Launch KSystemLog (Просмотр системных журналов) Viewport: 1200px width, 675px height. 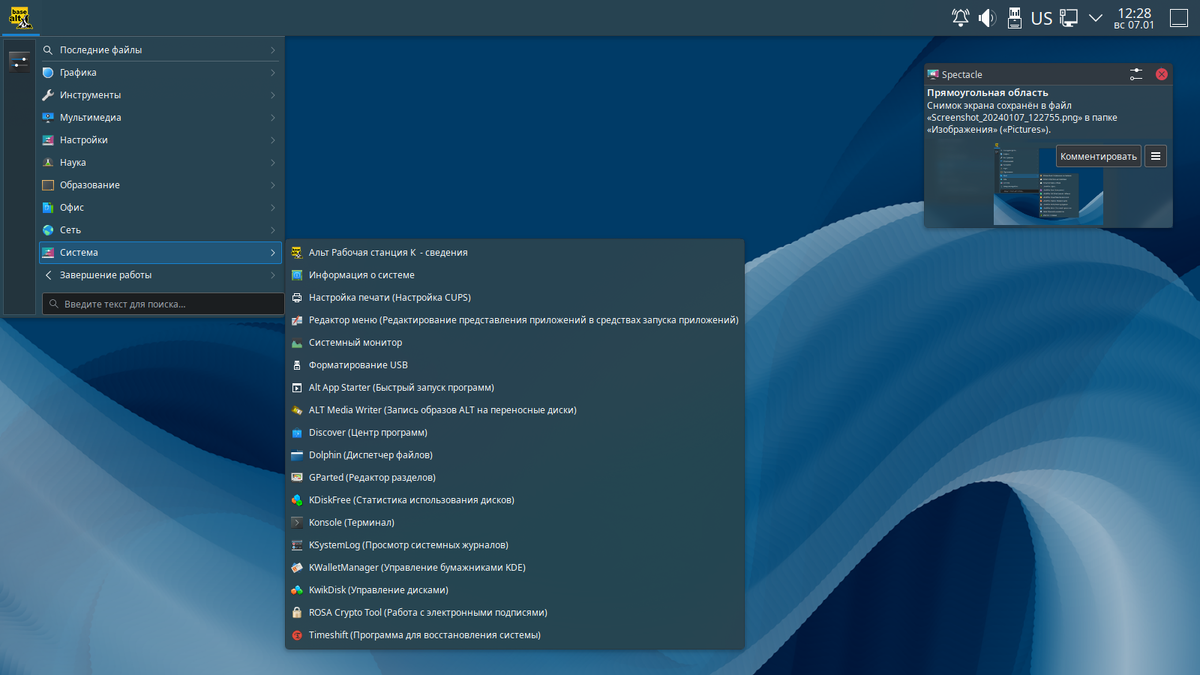(515, 545)
